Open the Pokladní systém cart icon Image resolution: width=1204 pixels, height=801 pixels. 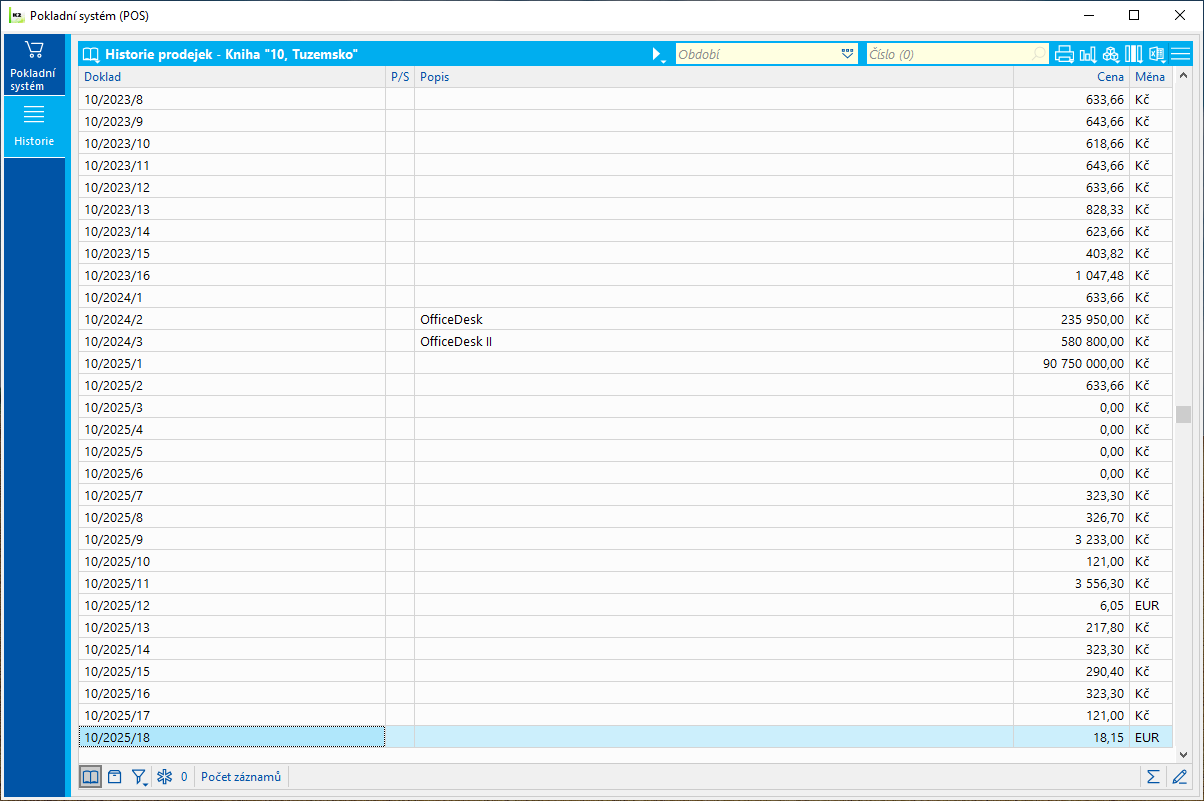34,65
